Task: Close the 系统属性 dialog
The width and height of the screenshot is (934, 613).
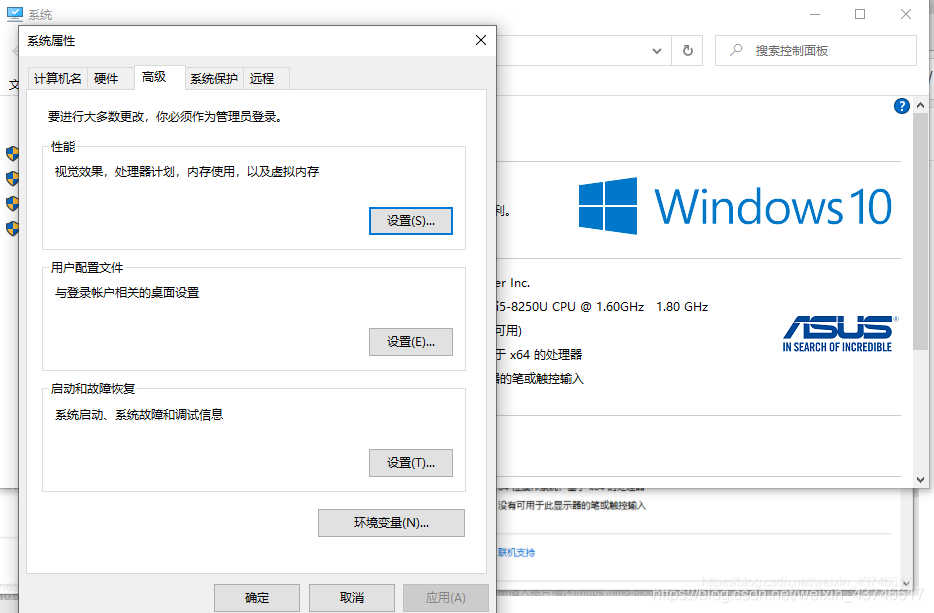Action: [481, 41]
